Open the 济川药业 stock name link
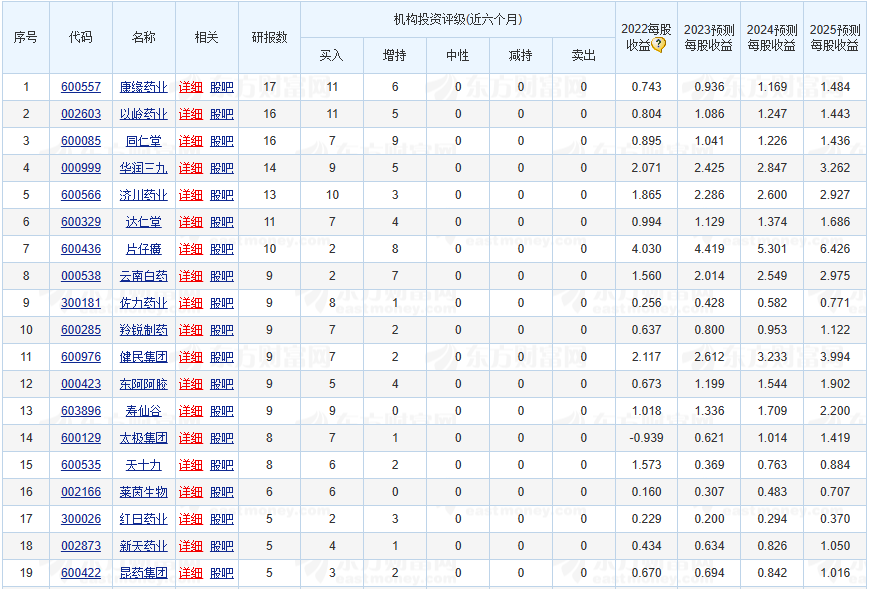 pyautogui.click(x=143, y=195)
